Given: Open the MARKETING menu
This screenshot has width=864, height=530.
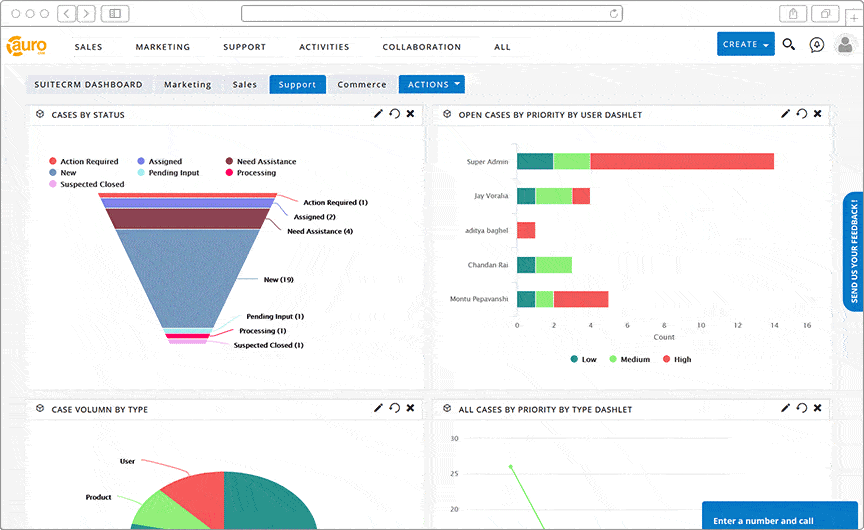Looking at the screenshot, I should (x=163, y=47).
